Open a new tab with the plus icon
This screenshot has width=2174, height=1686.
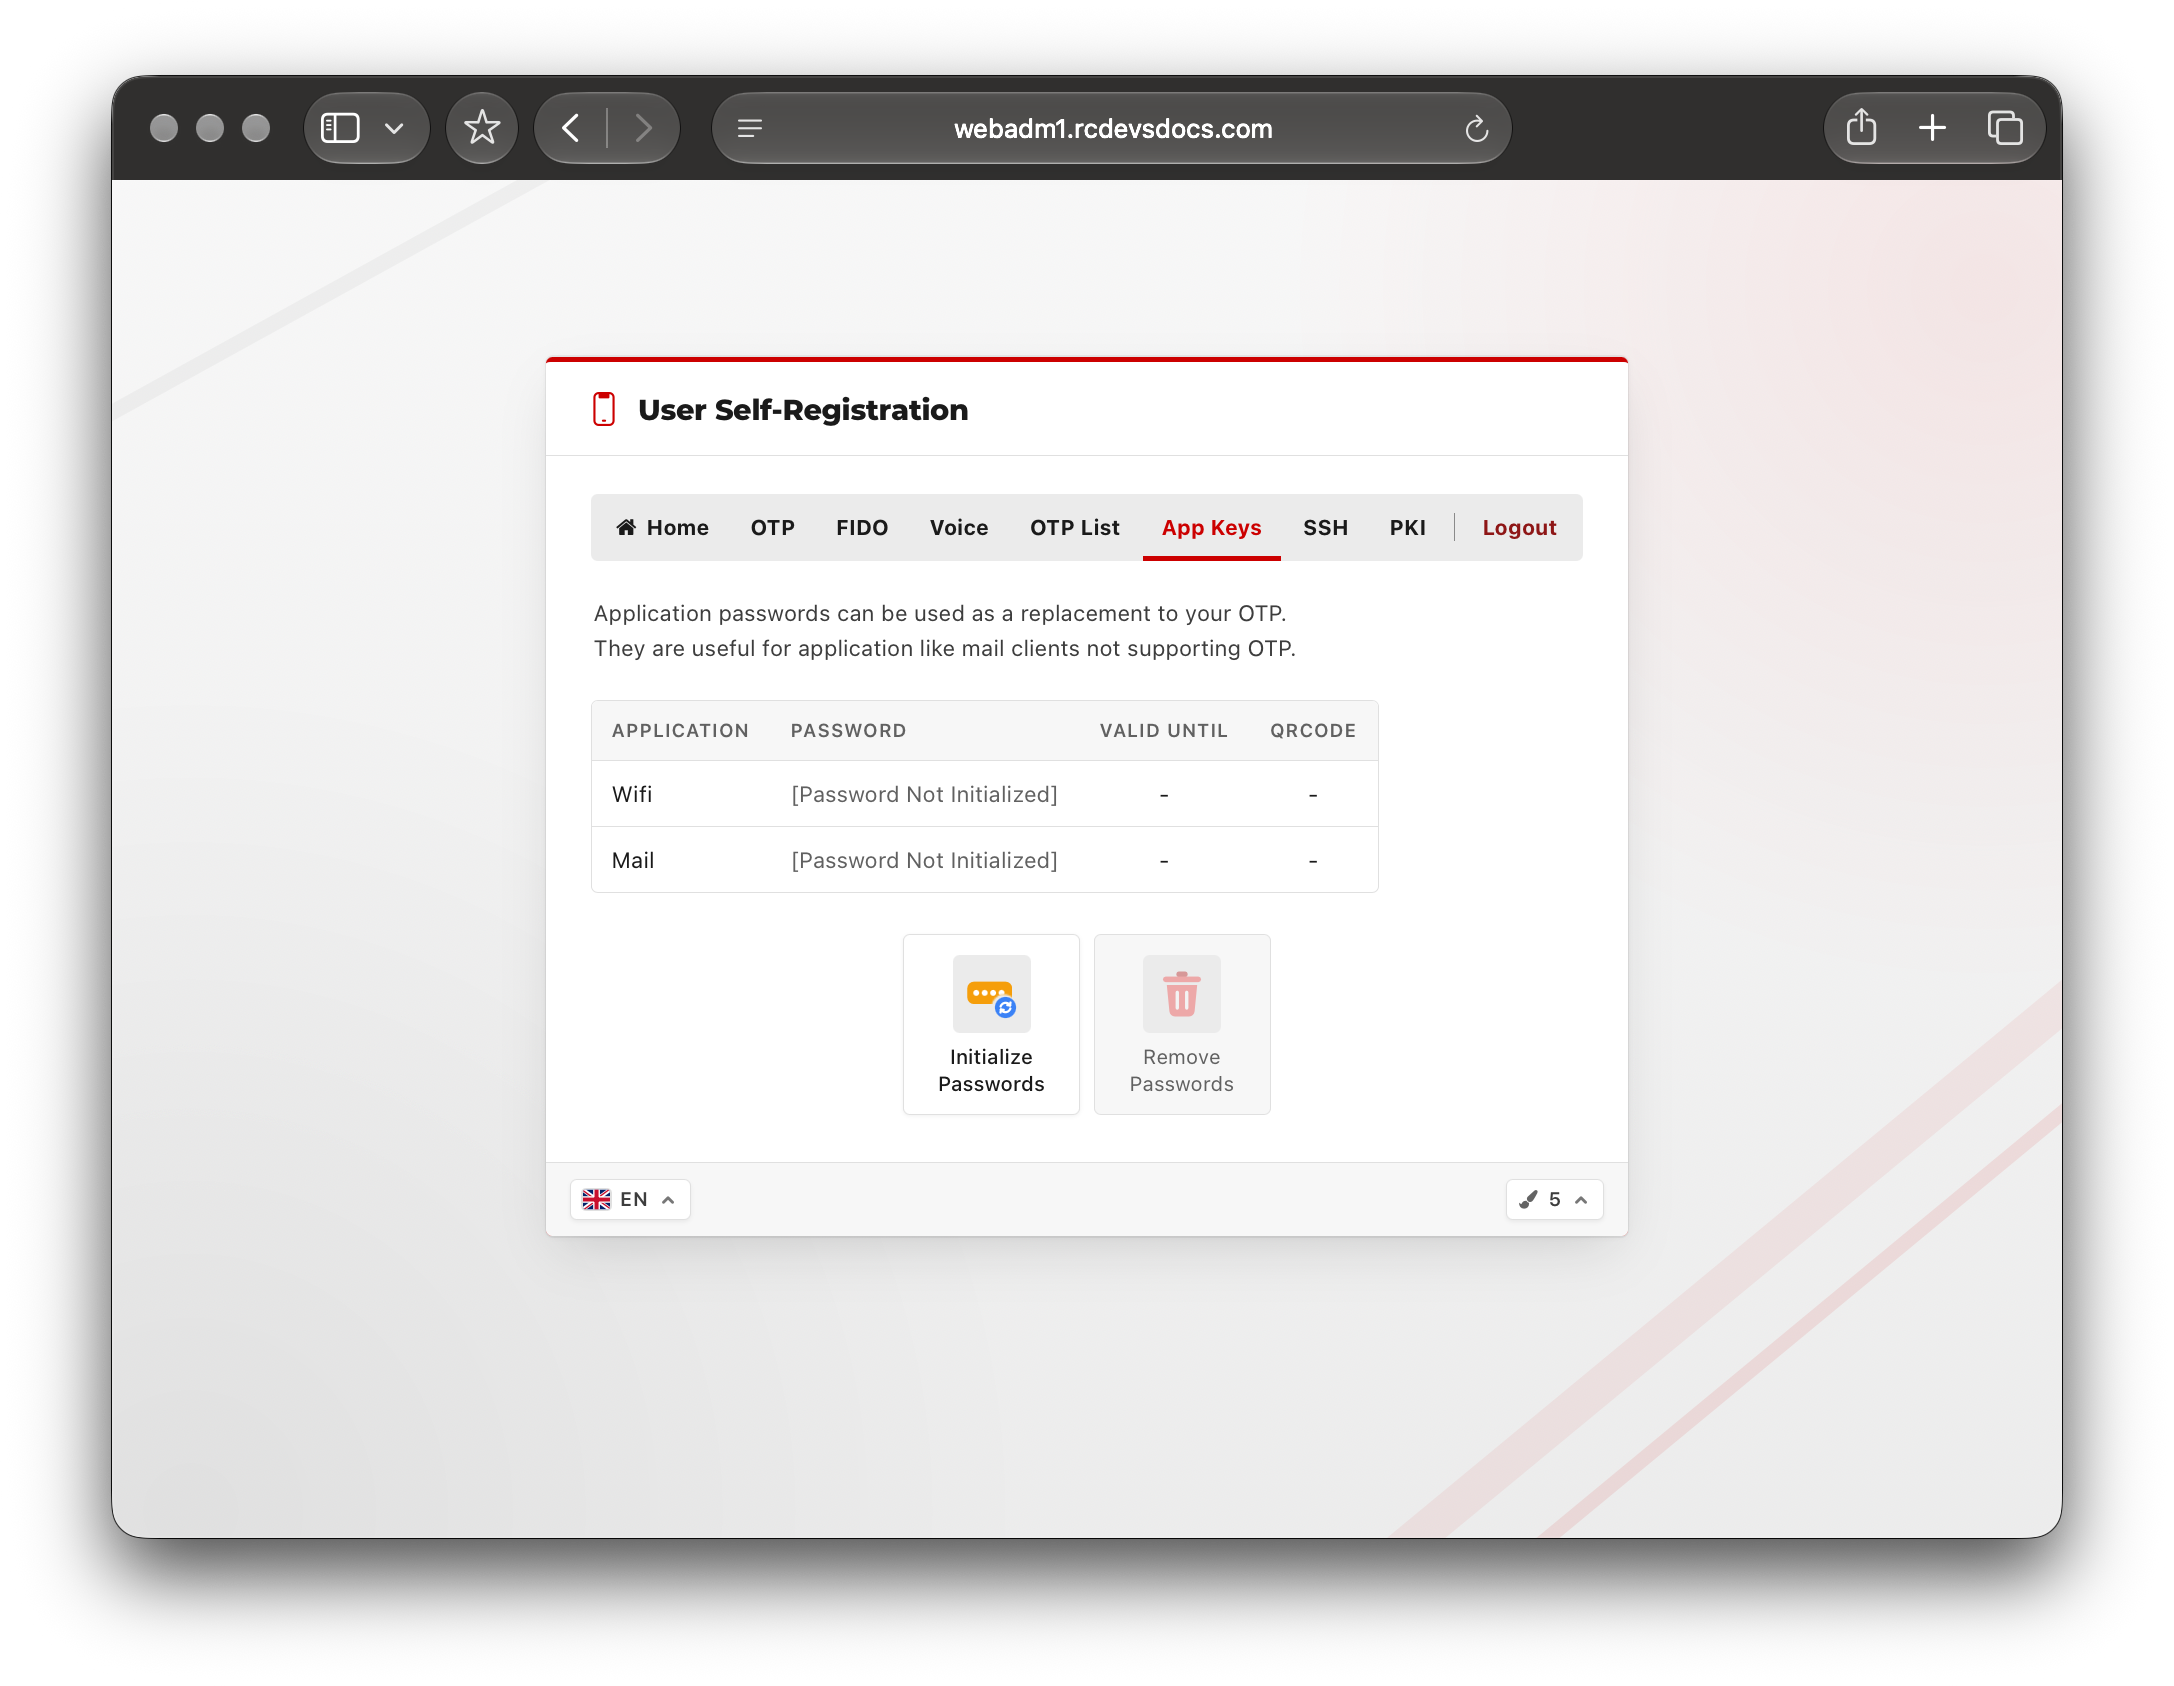click(x=1932, y=128)
